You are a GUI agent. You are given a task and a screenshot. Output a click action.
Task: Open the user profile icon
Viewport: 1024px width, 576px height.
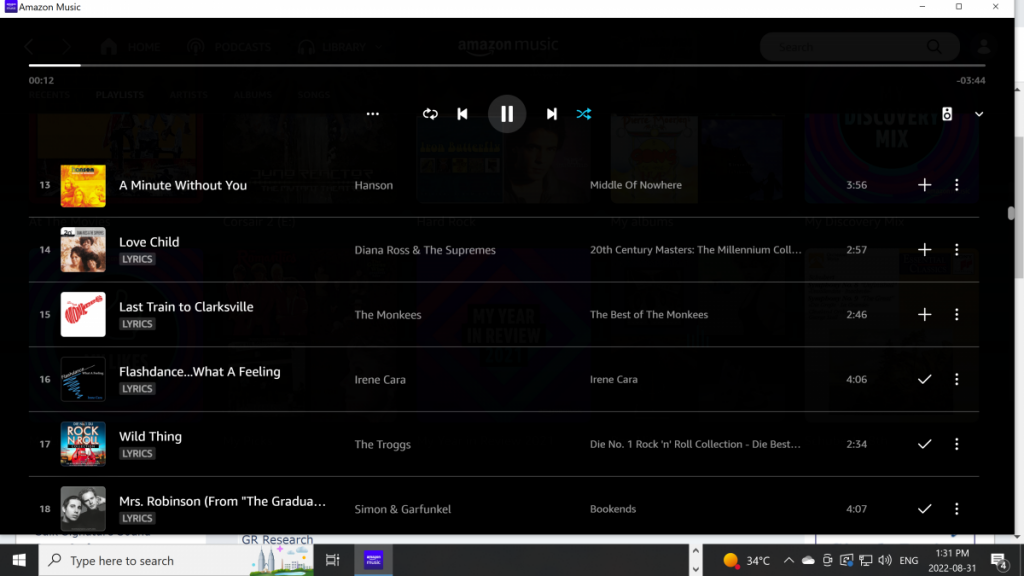point(984,47)
